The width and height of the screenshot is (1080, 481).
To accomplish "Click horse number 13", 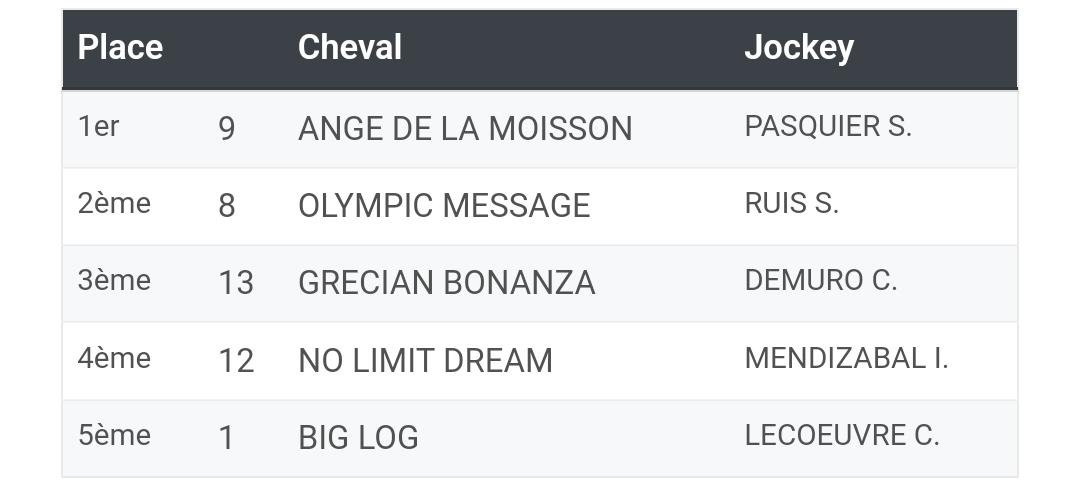I will [236, 283].
